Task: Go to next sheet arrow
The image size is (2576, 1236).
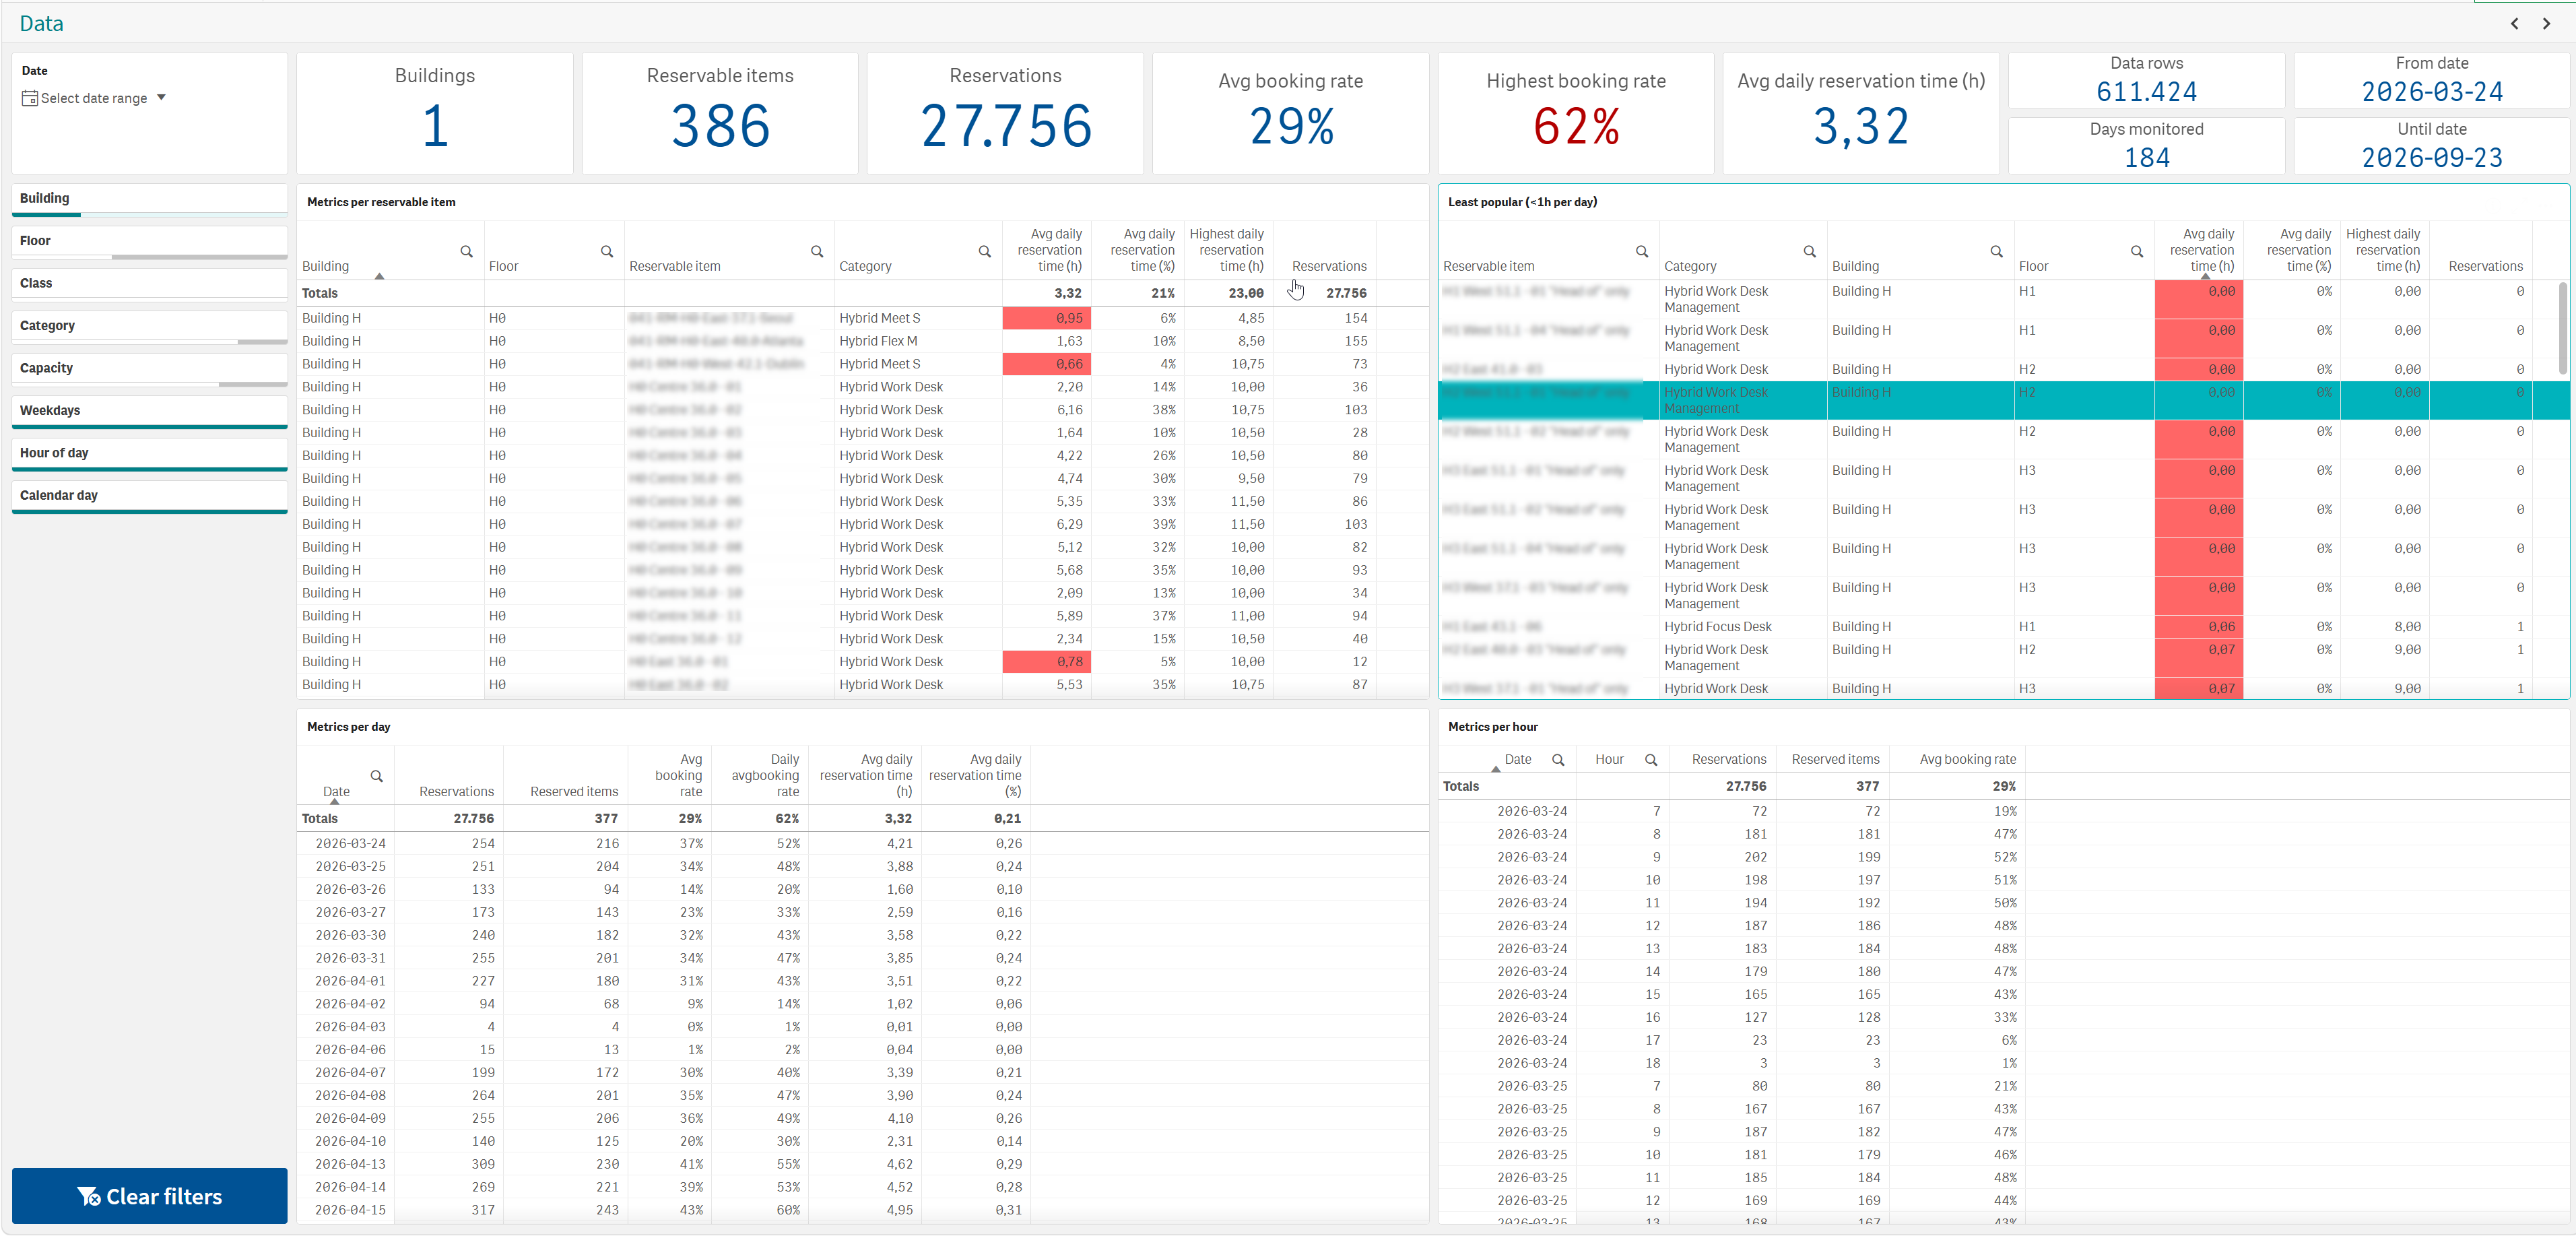Action: 2546,23
